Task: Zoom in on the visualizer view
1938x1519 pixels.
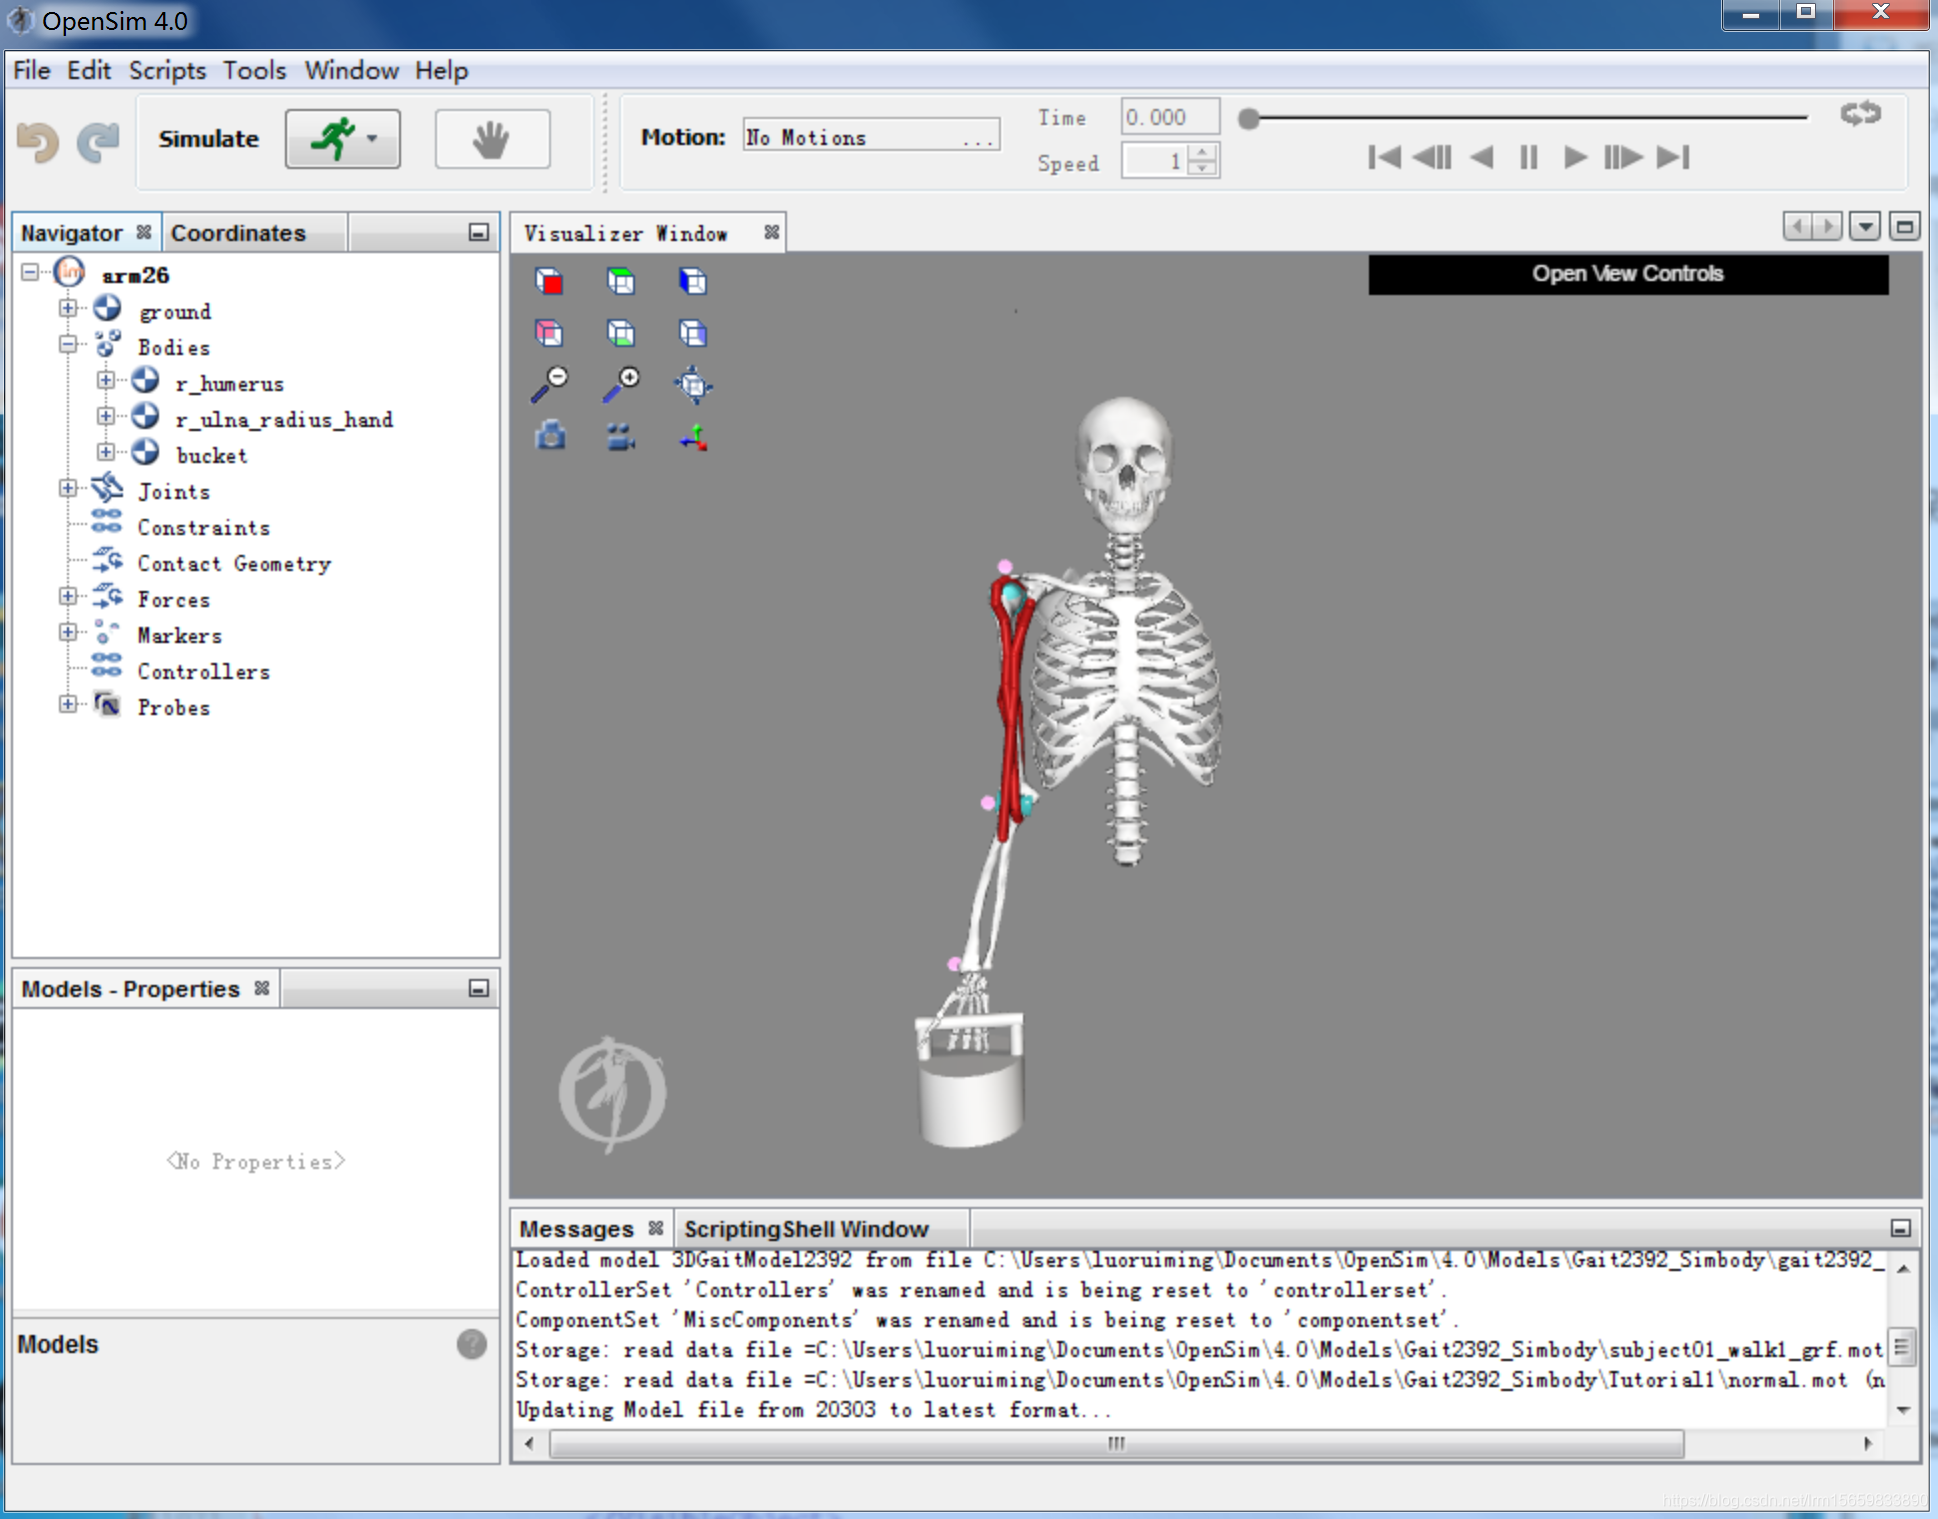Action: point(621,385)
